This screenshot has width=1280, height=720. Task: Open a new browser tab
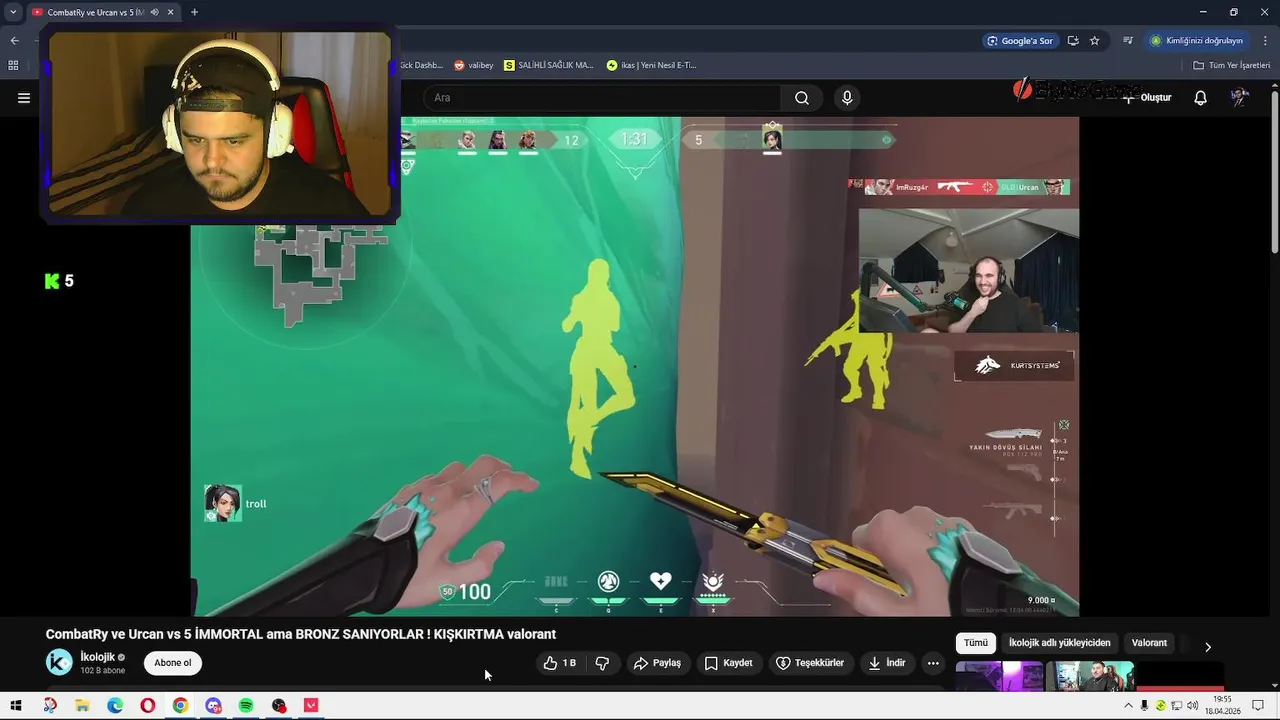click(x=194, y=12)
